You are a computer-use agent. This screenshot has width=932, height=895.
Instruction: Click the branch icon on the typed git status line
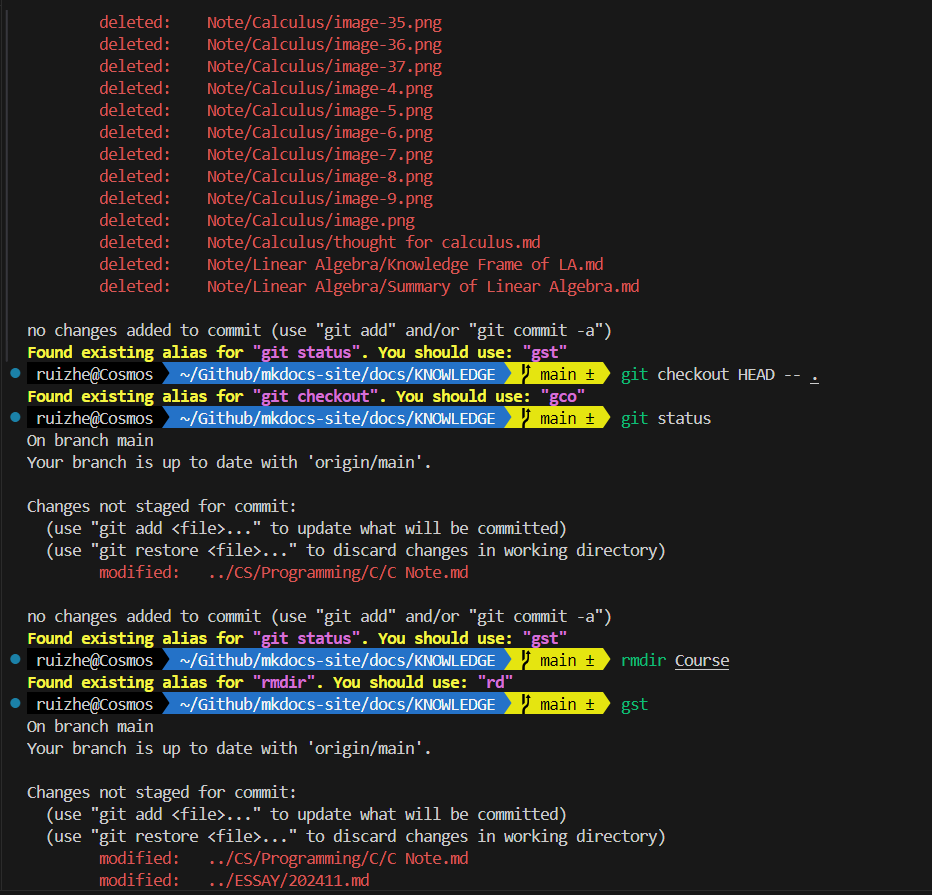click(525, 418)
